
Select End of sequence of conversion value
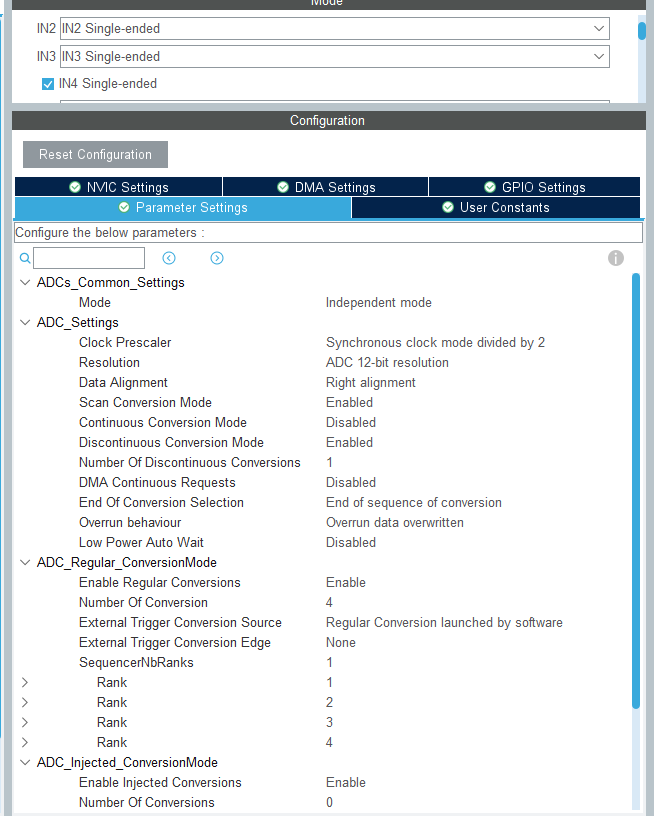tap(414, 503)
